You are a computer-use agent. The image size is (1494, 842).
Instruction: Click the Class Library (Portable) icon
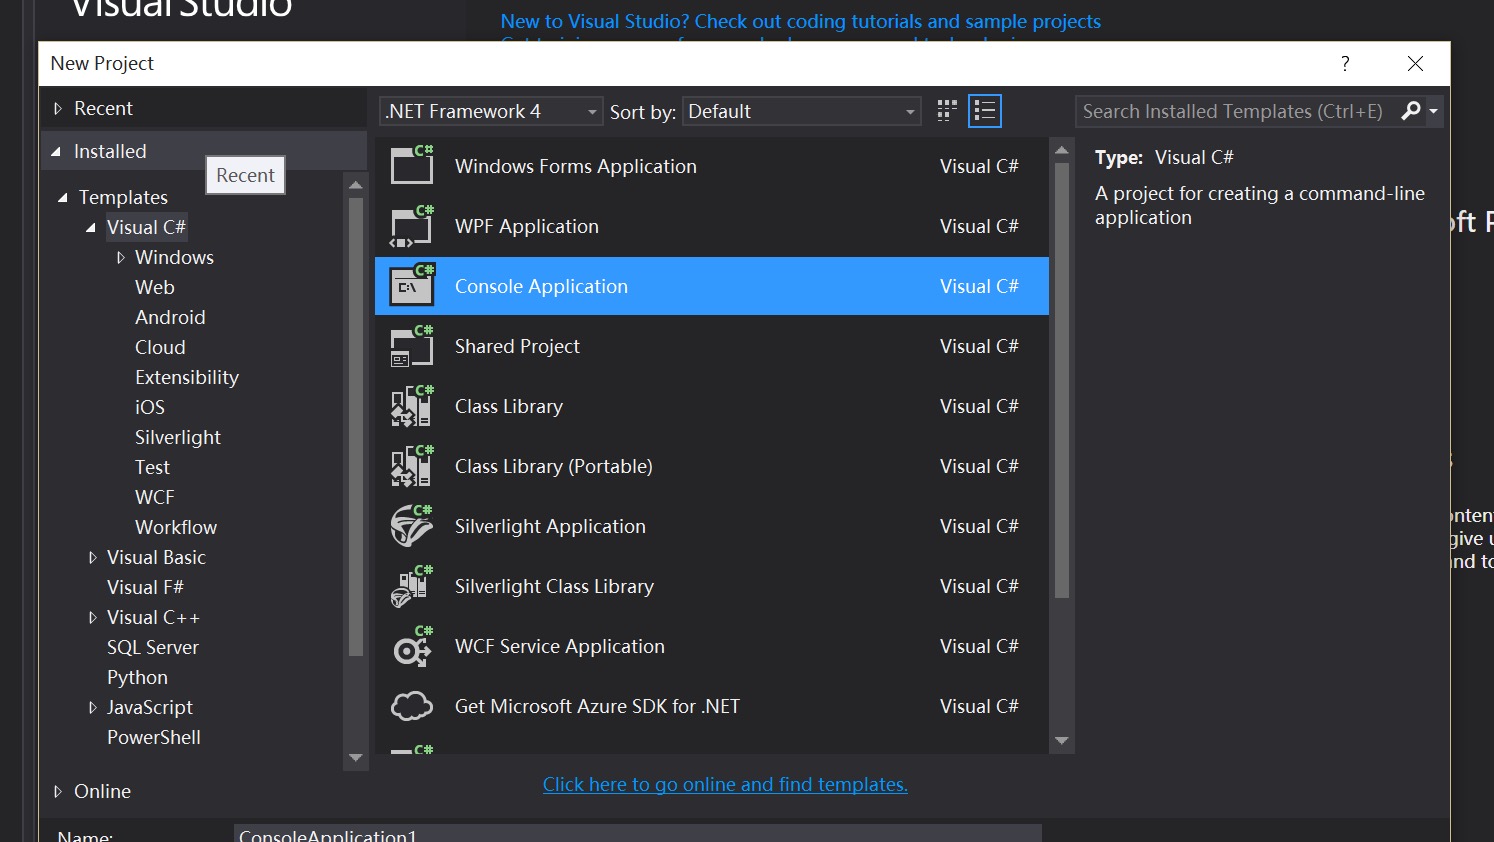pyautogui.click(x=412, y=466)
